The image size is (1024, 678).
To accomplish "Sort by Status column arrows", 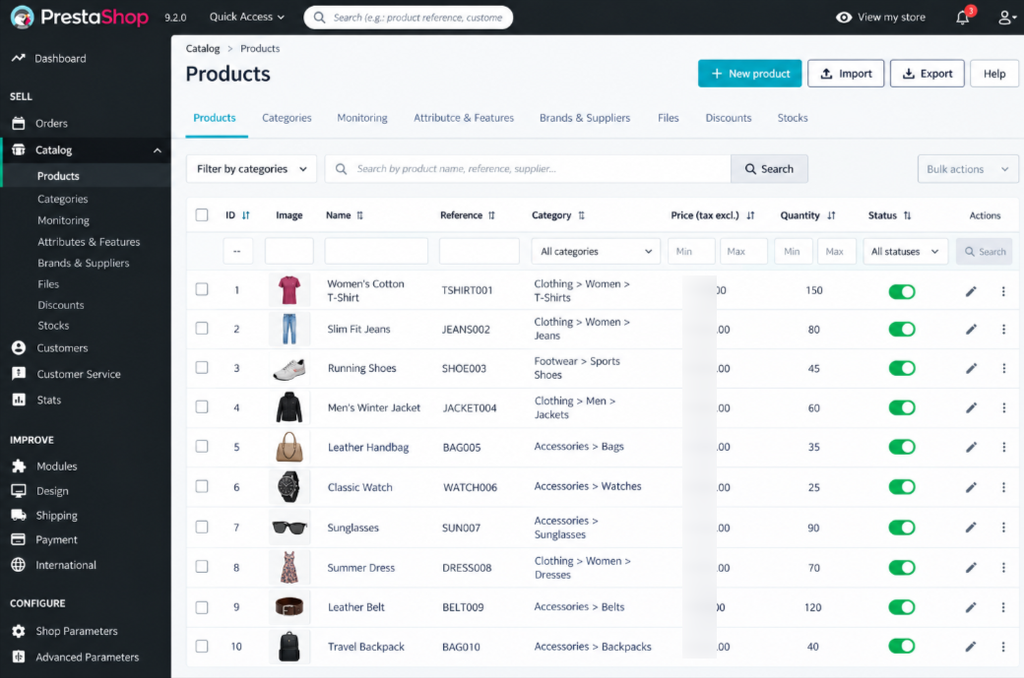I will pos(907,215).
